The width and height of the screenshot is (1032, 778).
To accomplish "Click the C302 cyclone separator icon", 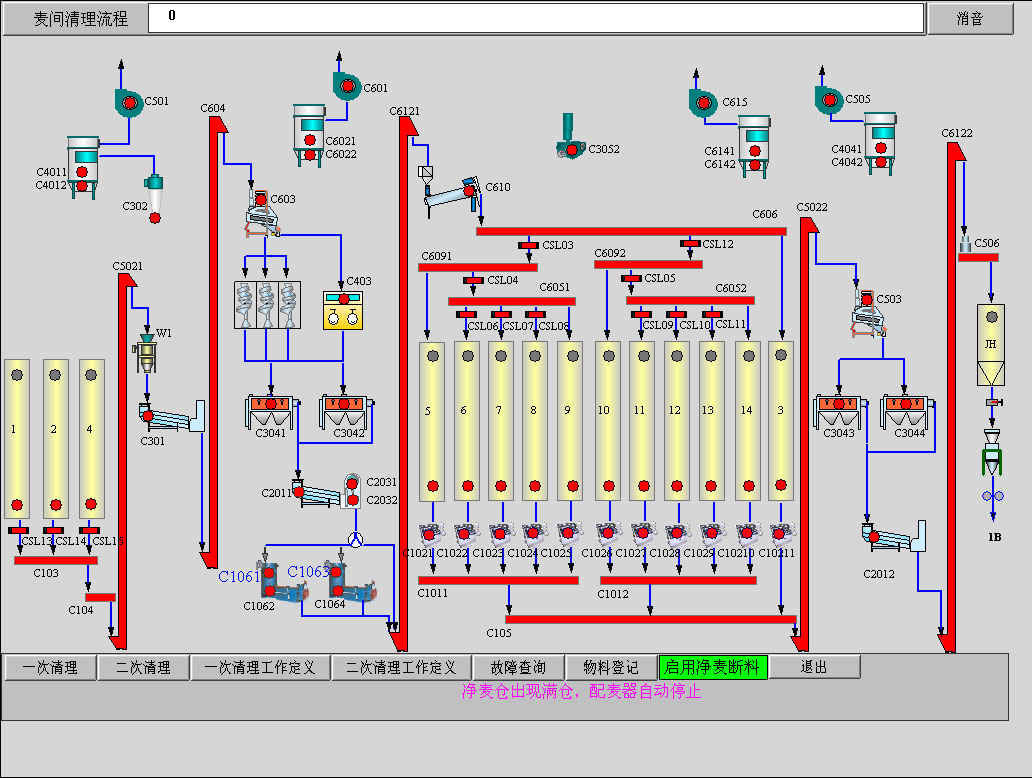I will (155, 199).
